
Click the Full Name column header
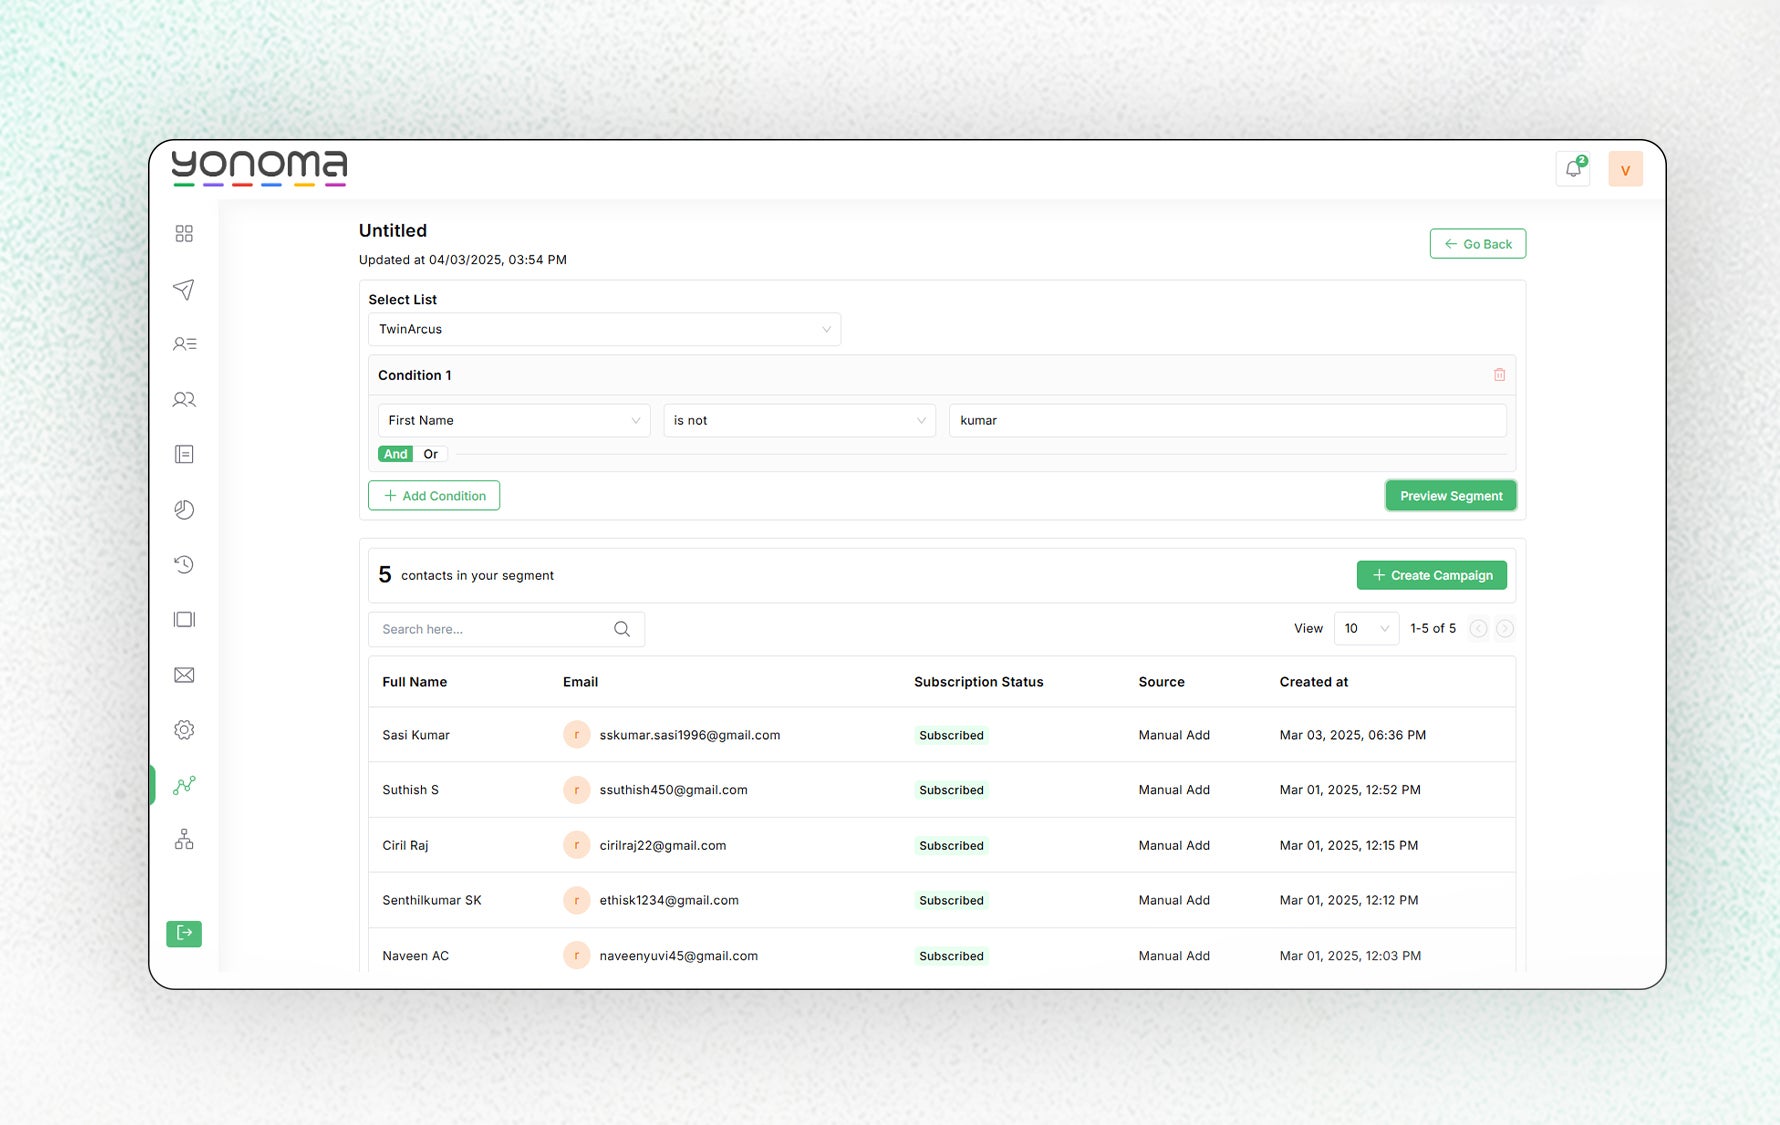click(x=415, y=682)
